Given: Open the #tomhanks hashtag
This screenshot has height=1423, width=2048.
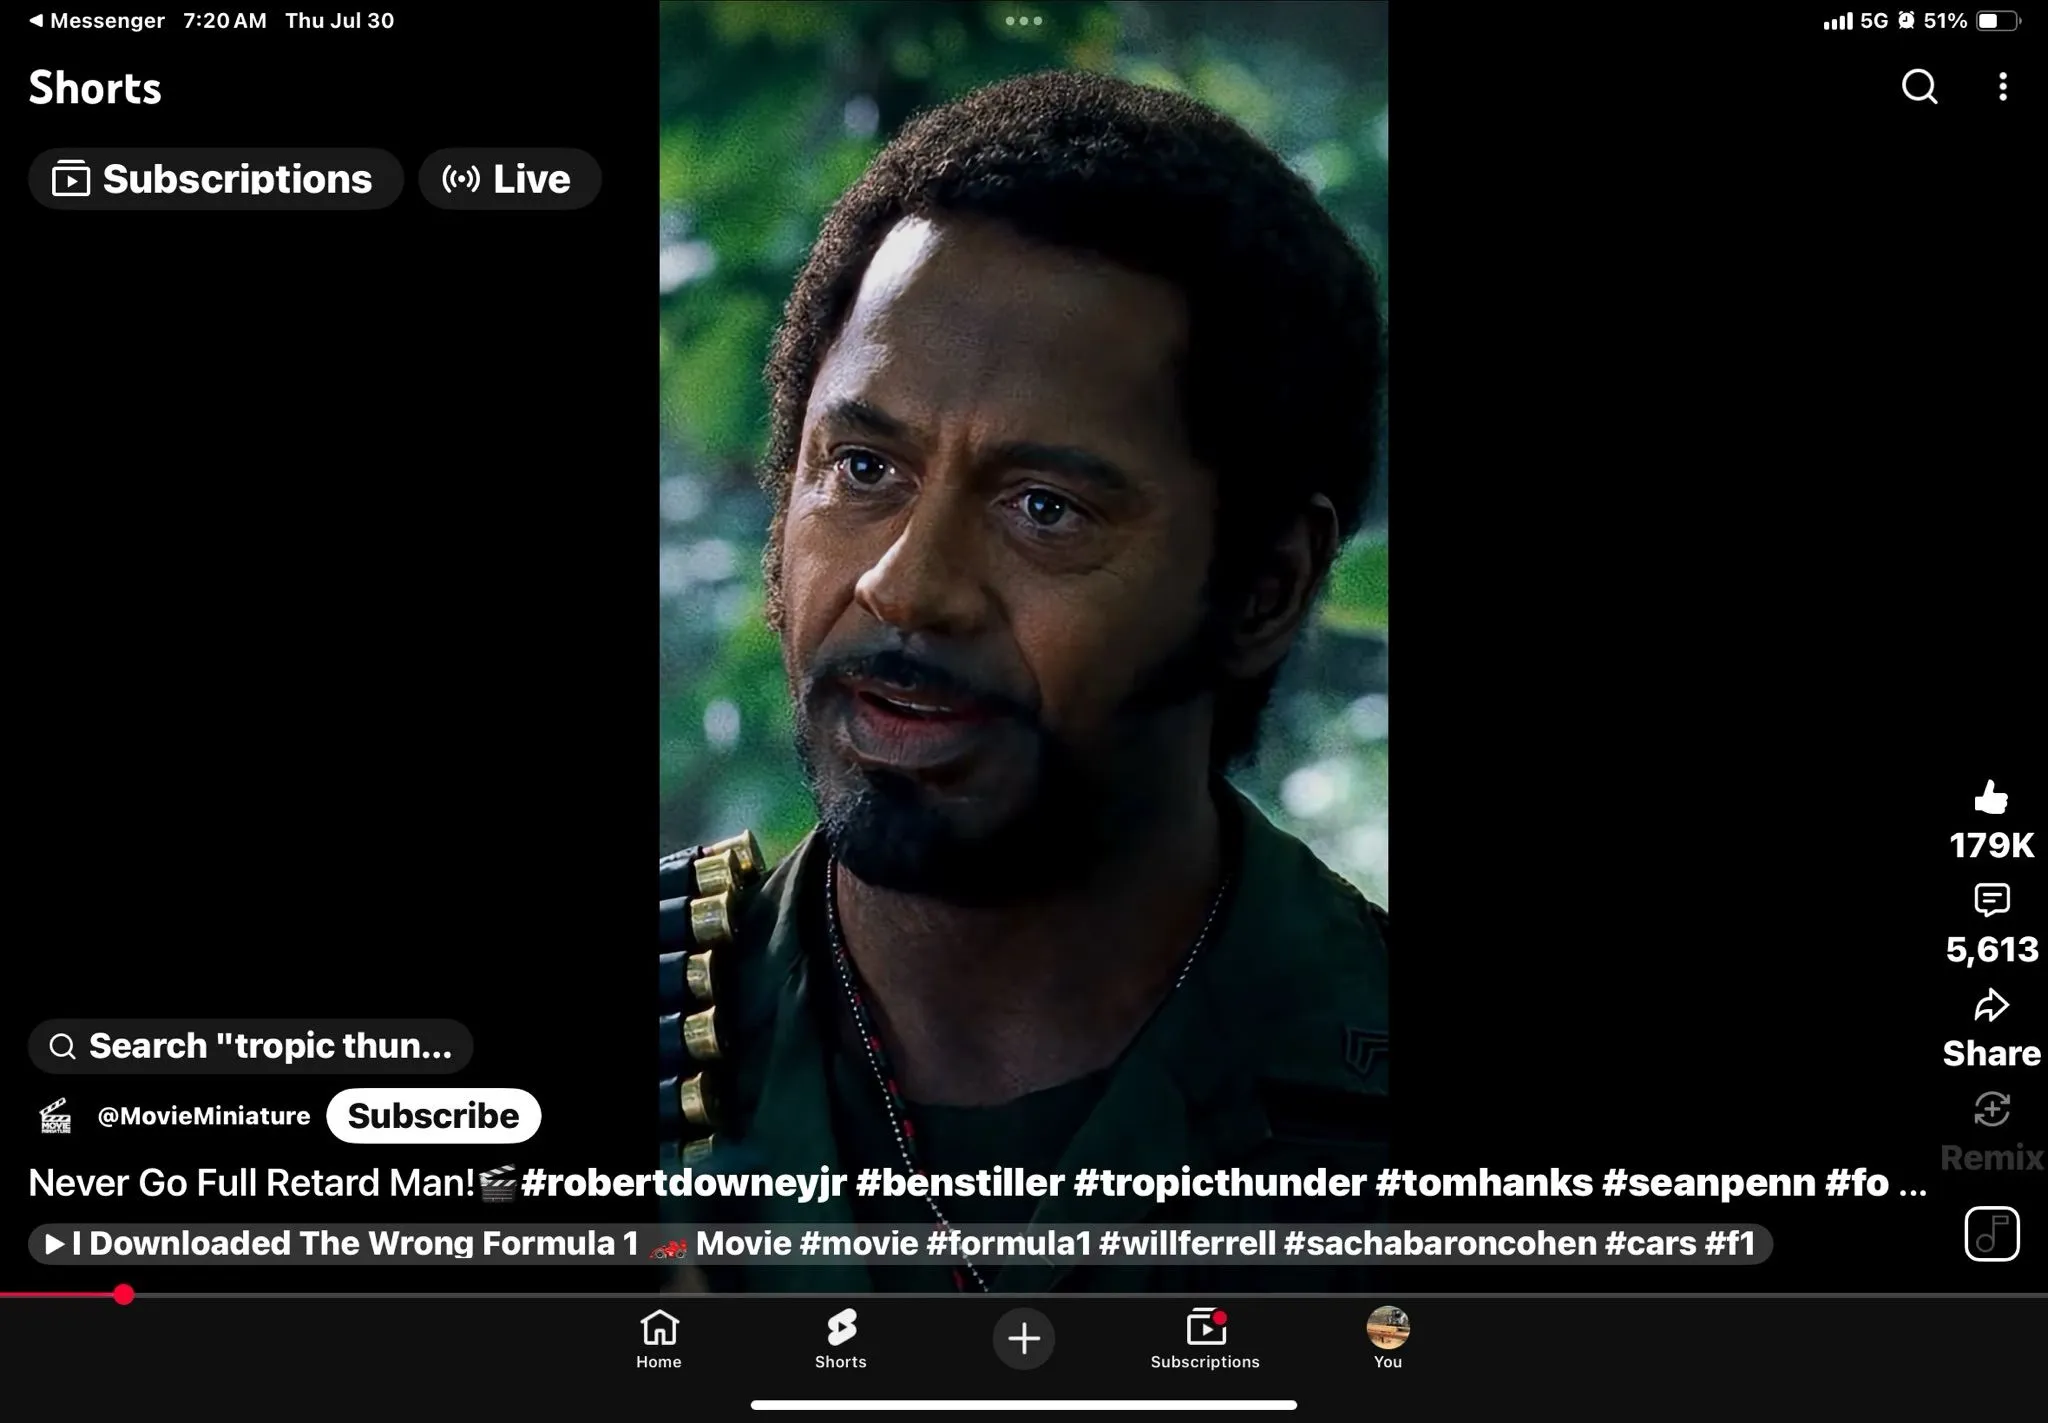Looking at the screenshot, I should click(1484, 1183).
